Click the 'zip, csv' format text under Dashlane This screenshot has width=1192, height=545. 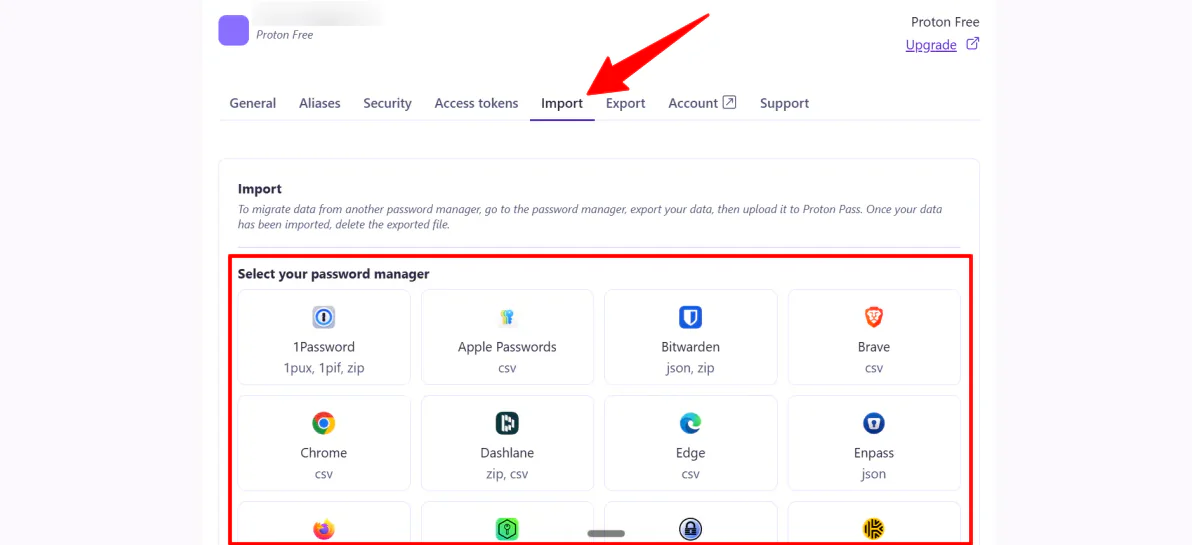pos(507,474)
